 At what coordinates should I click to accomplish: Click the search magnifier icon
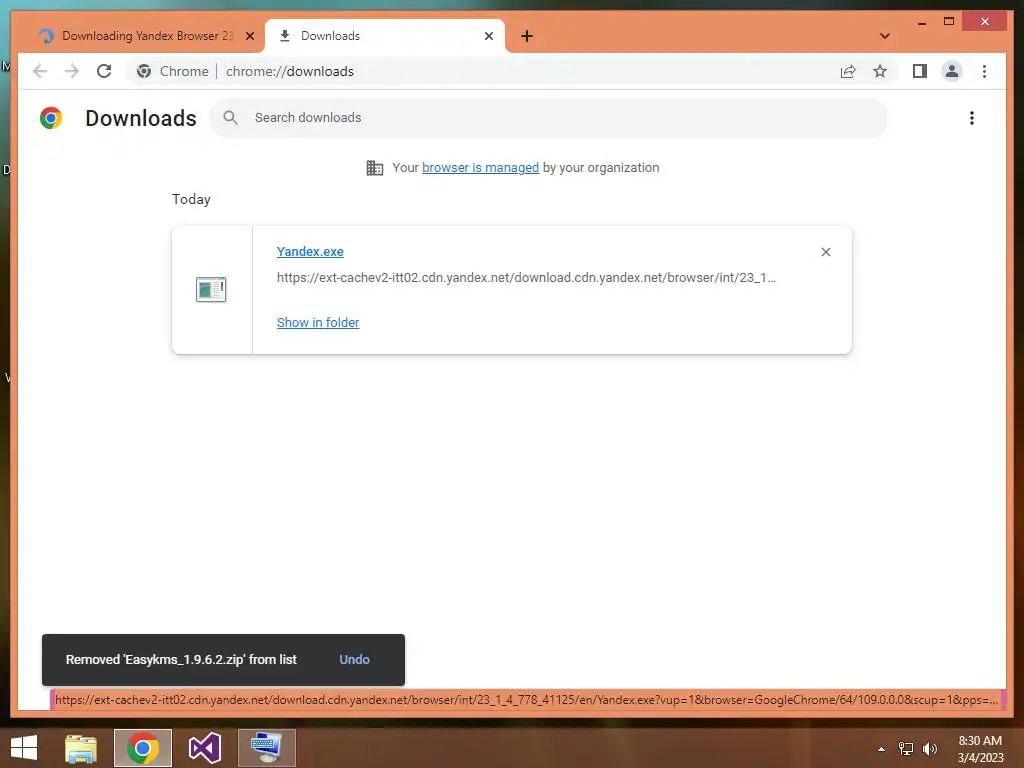pos(230,118)
